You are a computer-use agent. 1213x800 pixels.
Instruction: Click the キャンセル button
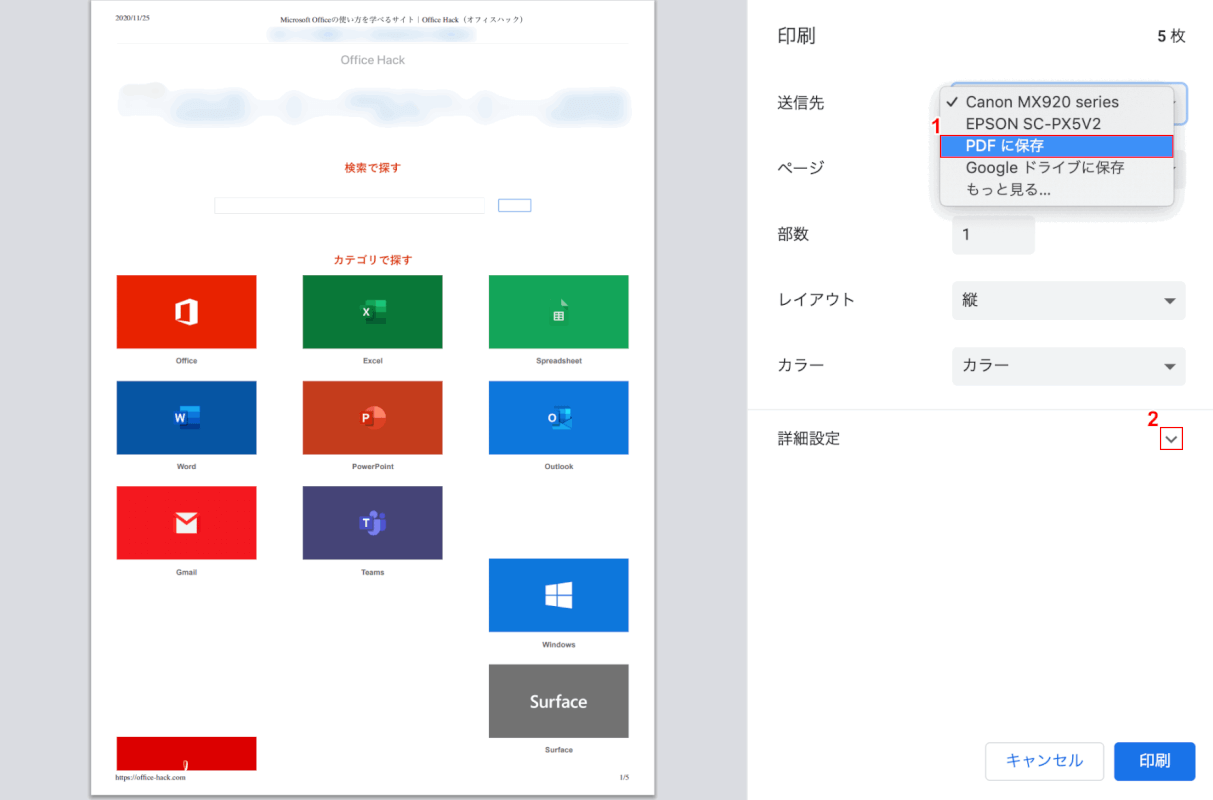1044,761
